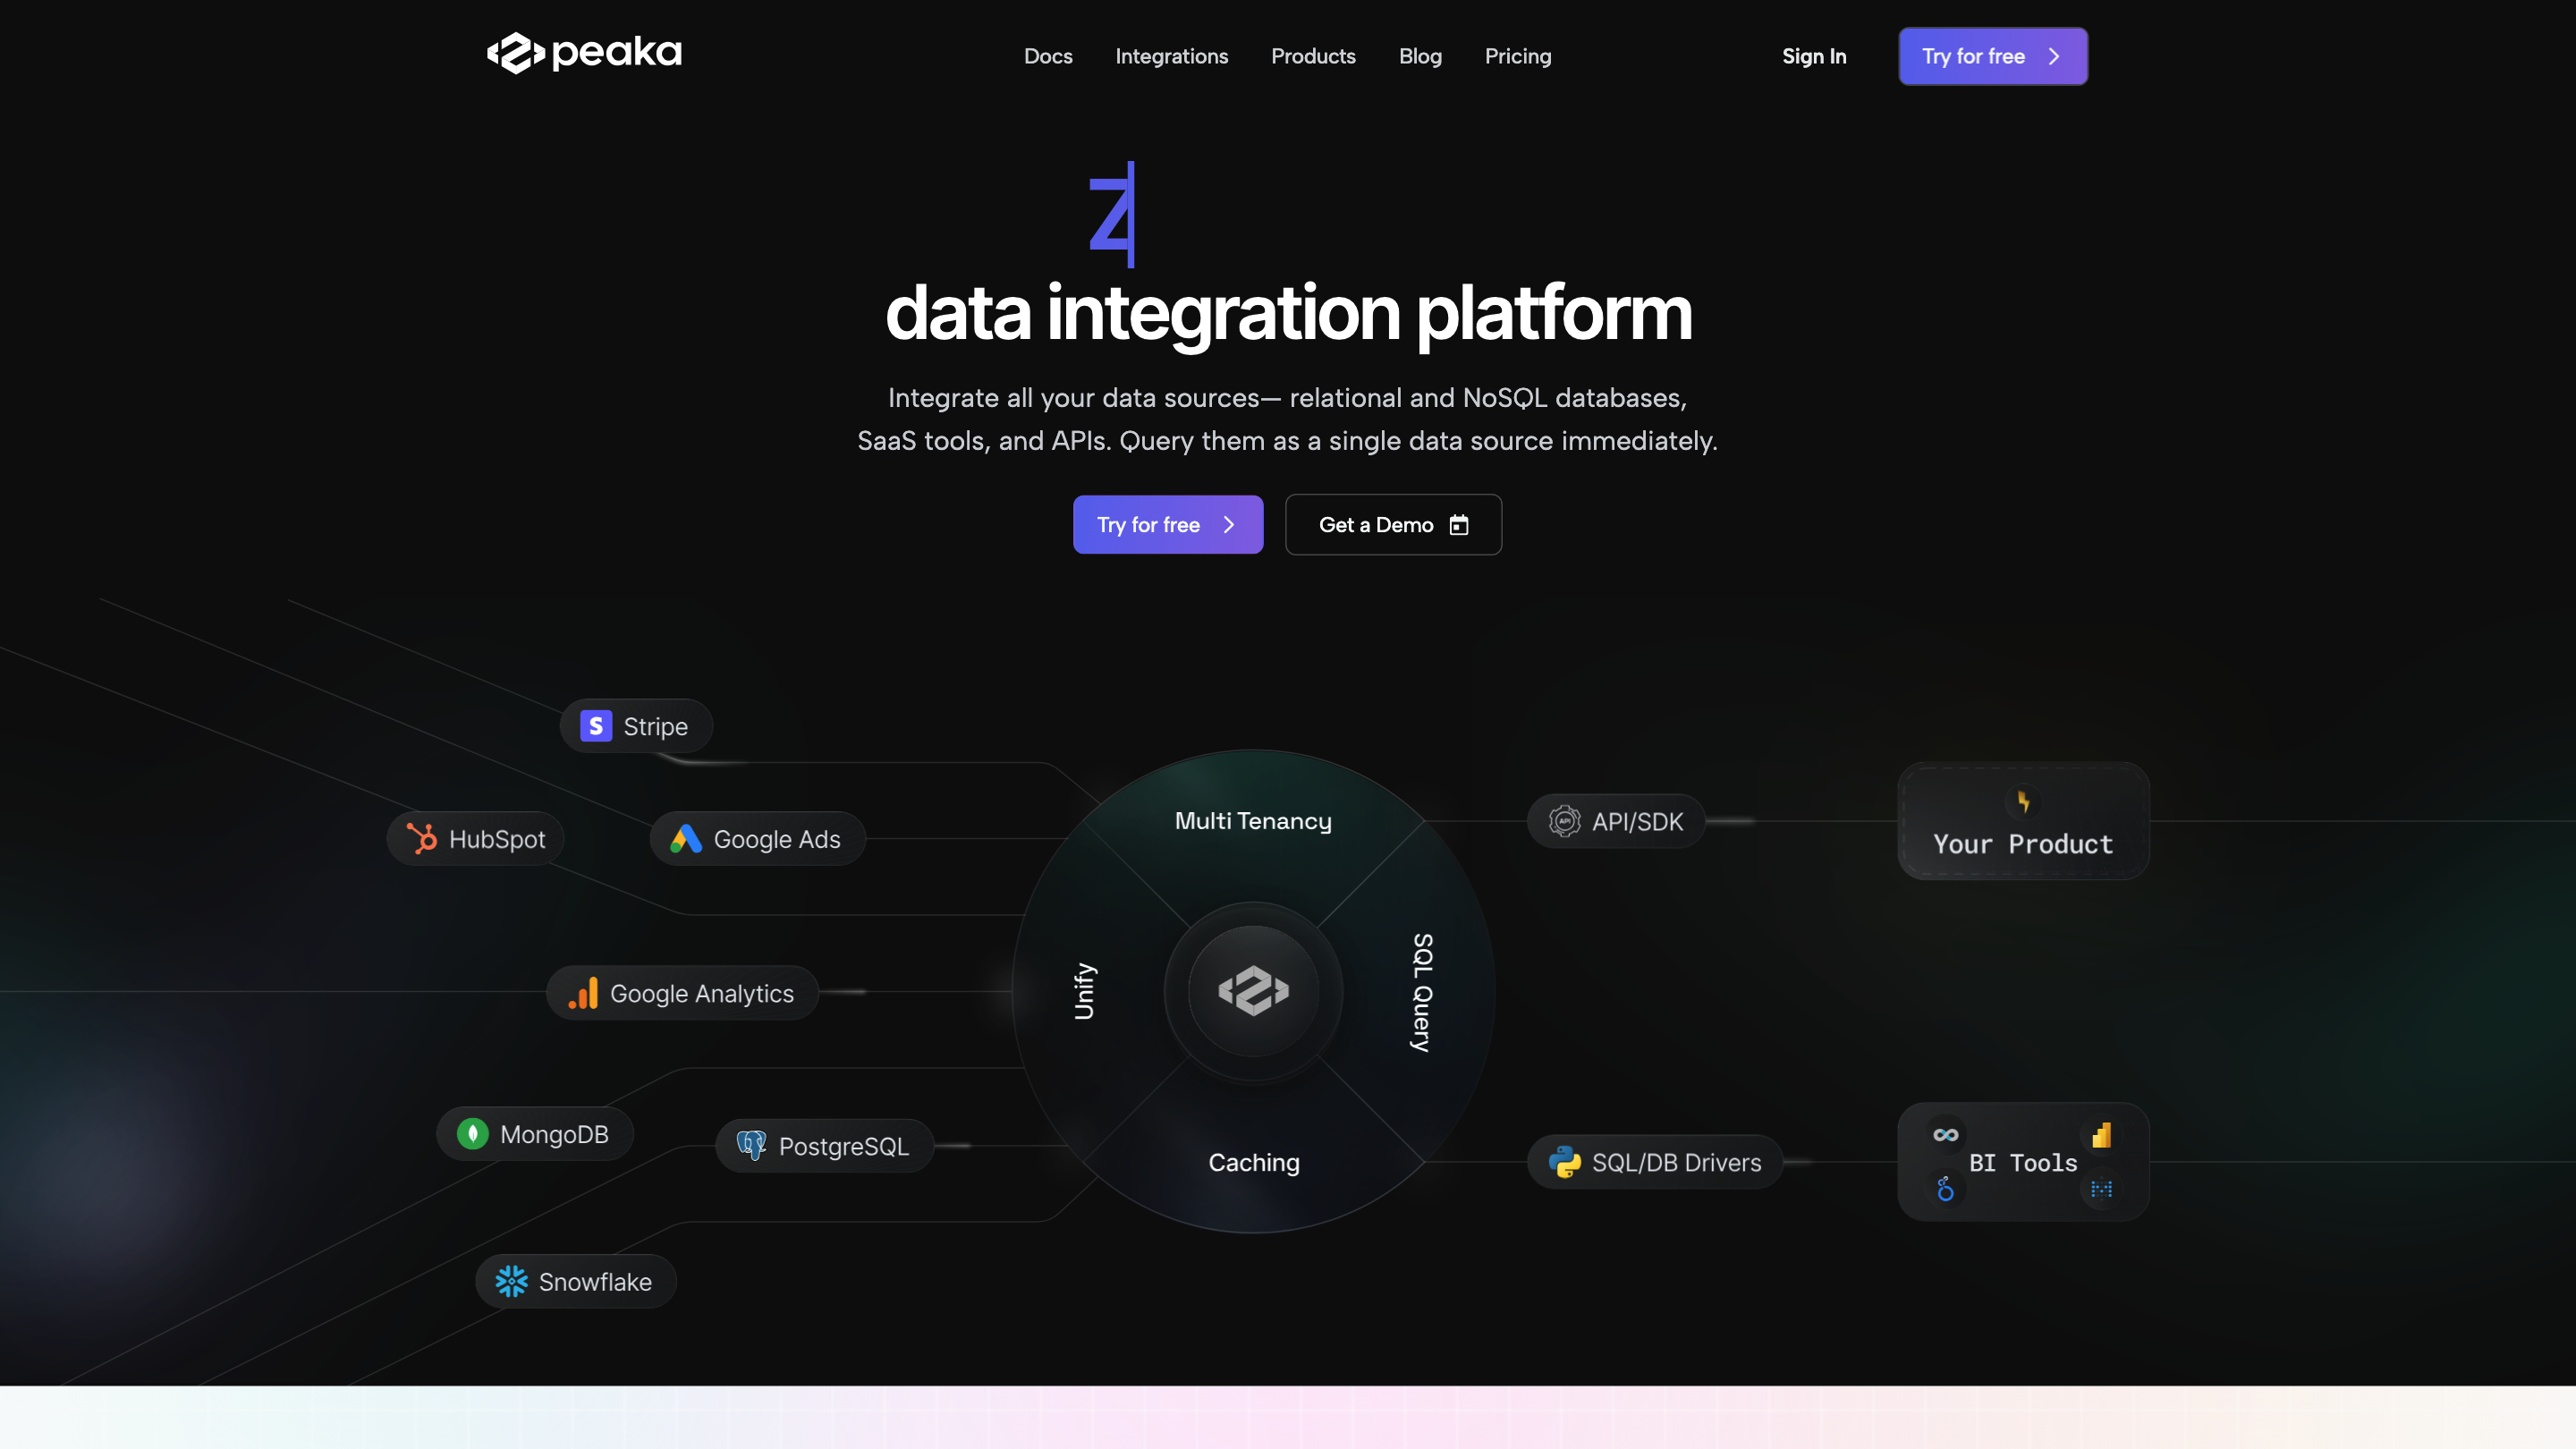Viewport: 2576px width, 1449px height.
Task: Click the dotted blue icon bottom-right of BI Tools
Action: [2101, 1189]
